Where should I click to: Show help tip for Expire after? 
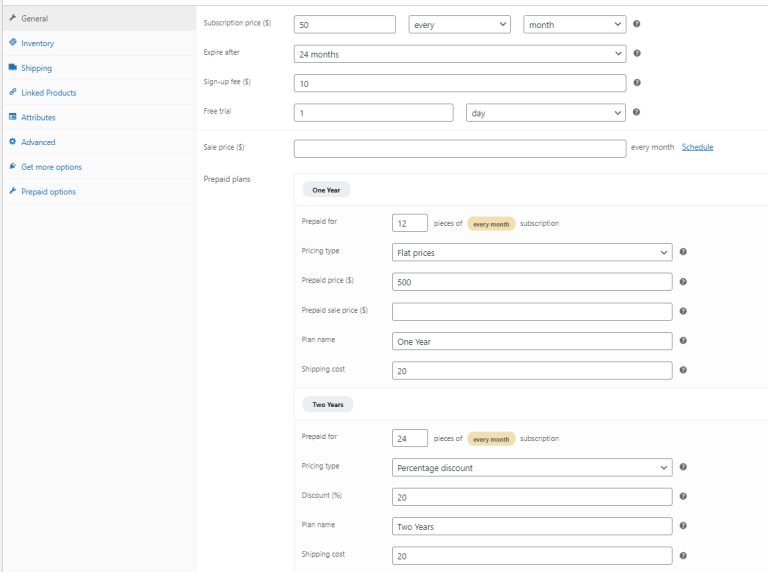pos(637,53)
